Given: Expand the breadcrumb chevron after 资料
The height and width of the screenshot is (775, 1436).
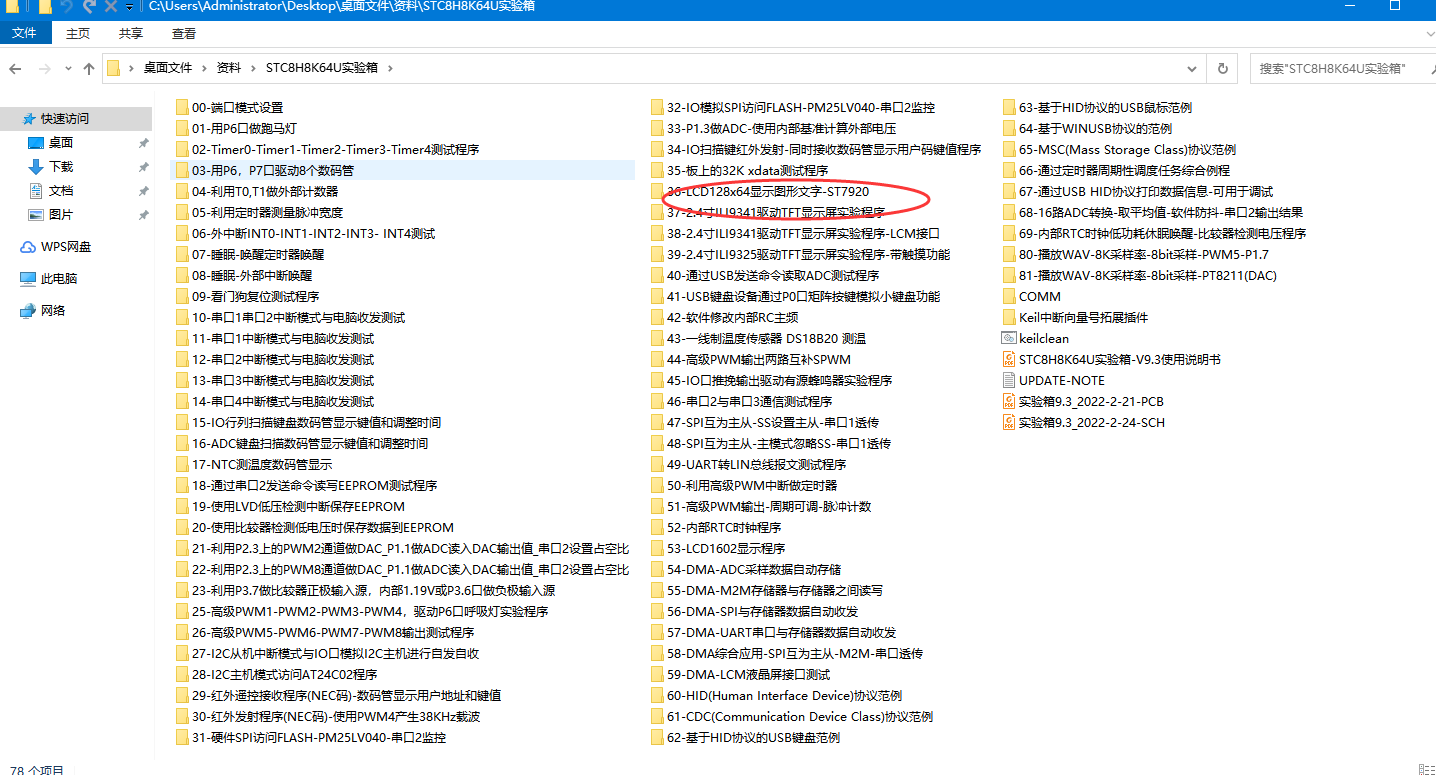Looking at the screenshot, I should point(254,68).
